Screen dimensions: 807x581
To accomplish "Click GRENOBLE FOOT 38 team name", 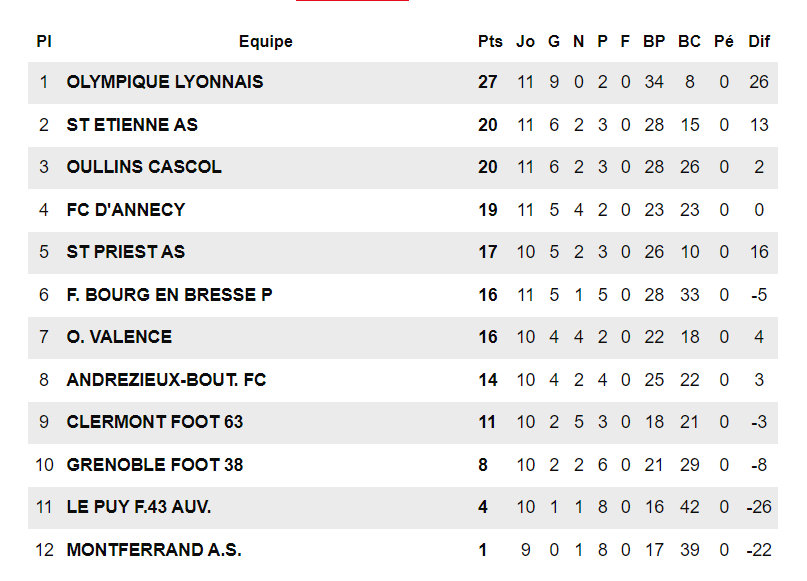I will pyautogui.click(x=155, y=465).
